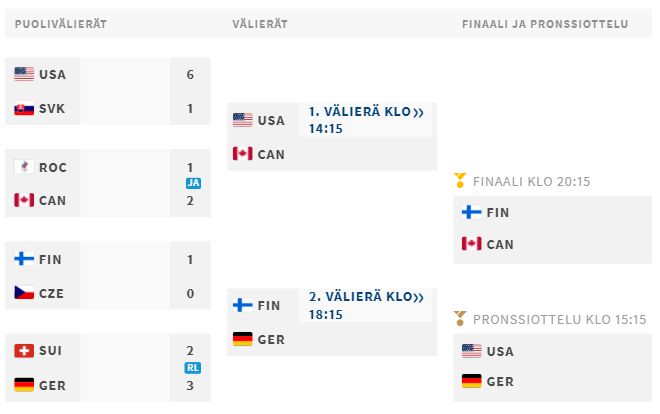Select the Välierät column header
Image resolution: width=660 pixels, height=414 pixels.
(x=260, y=24)
